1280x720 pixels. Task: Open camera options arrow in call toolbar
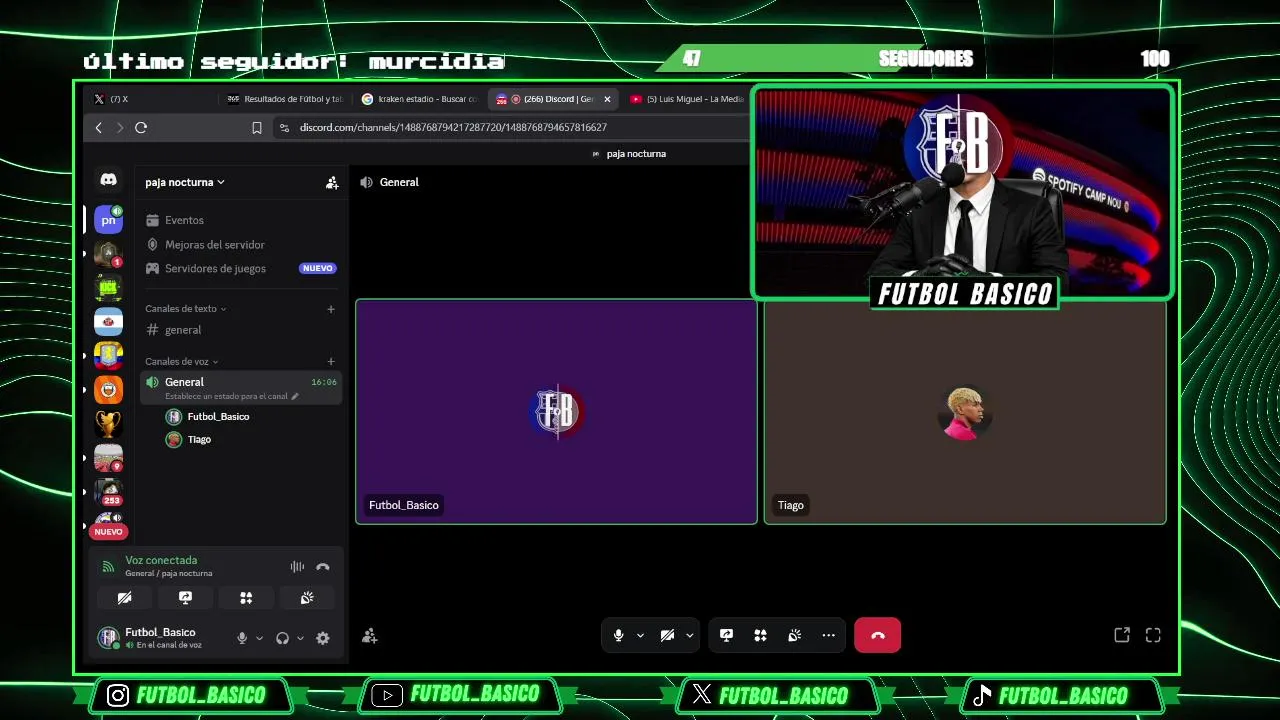689,636
